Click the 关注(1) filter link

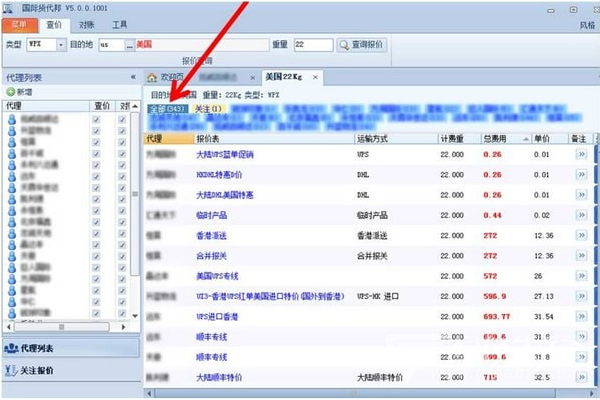[206, 108]
